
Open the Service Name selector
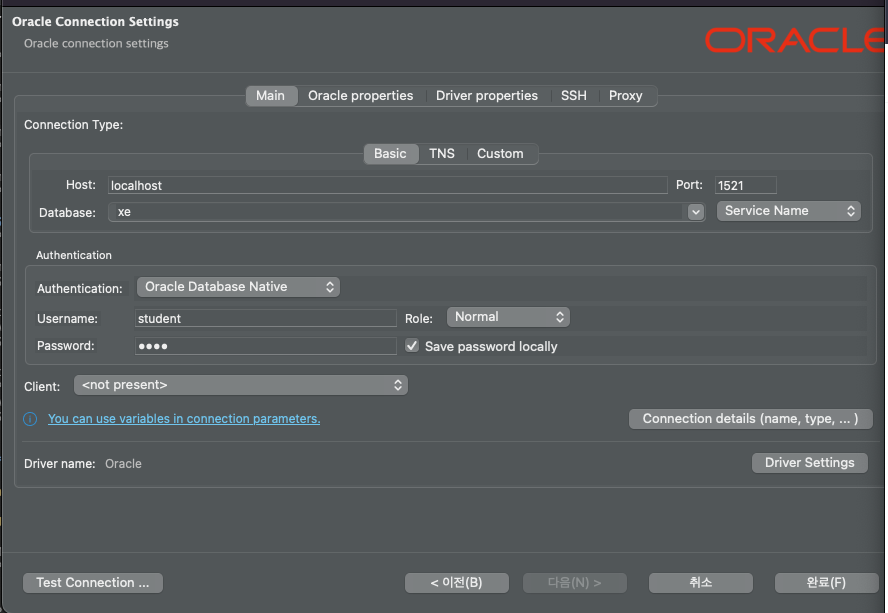pos(788,211)
